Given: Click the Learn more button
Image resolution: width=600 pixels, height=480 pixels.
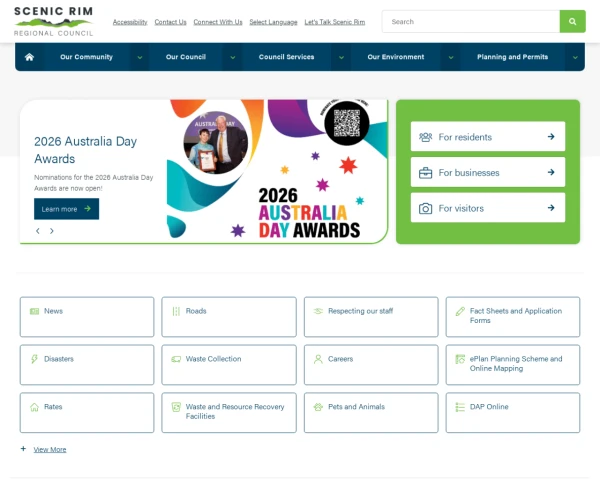Looking at the screenshot, I should coord(67,209).
